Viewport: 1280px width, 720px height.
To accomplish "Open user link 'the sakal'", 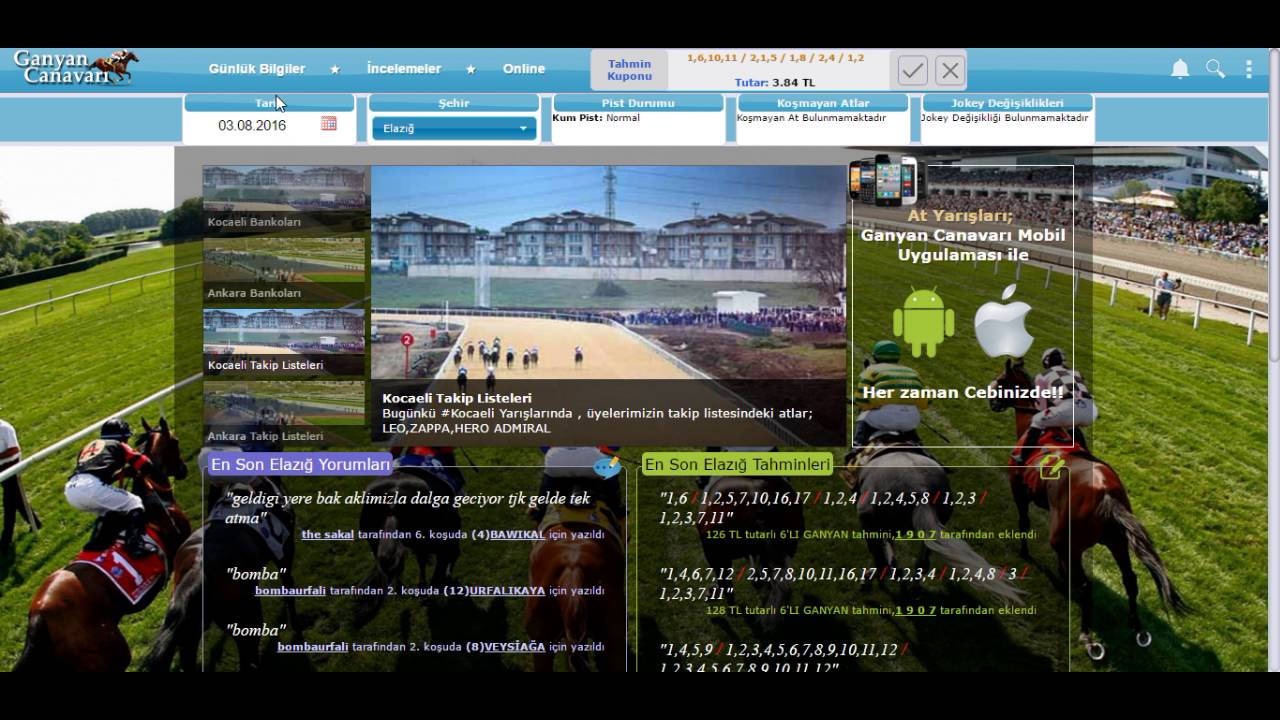I will [328, 535].
